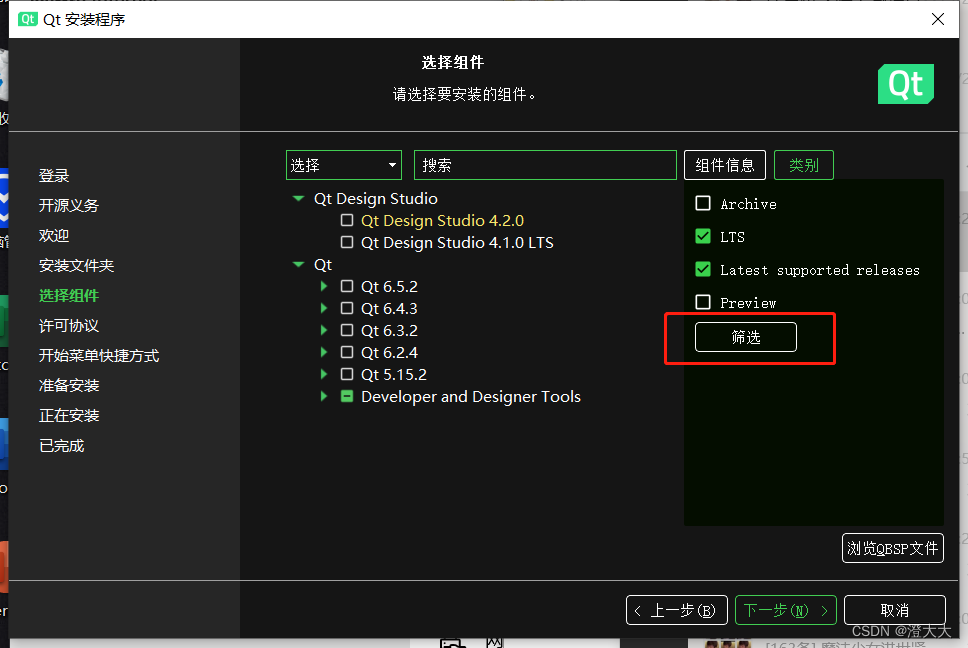968x648 pixels.
Task: Click 准备安装 step in sidebar
Action: (69, 385)
